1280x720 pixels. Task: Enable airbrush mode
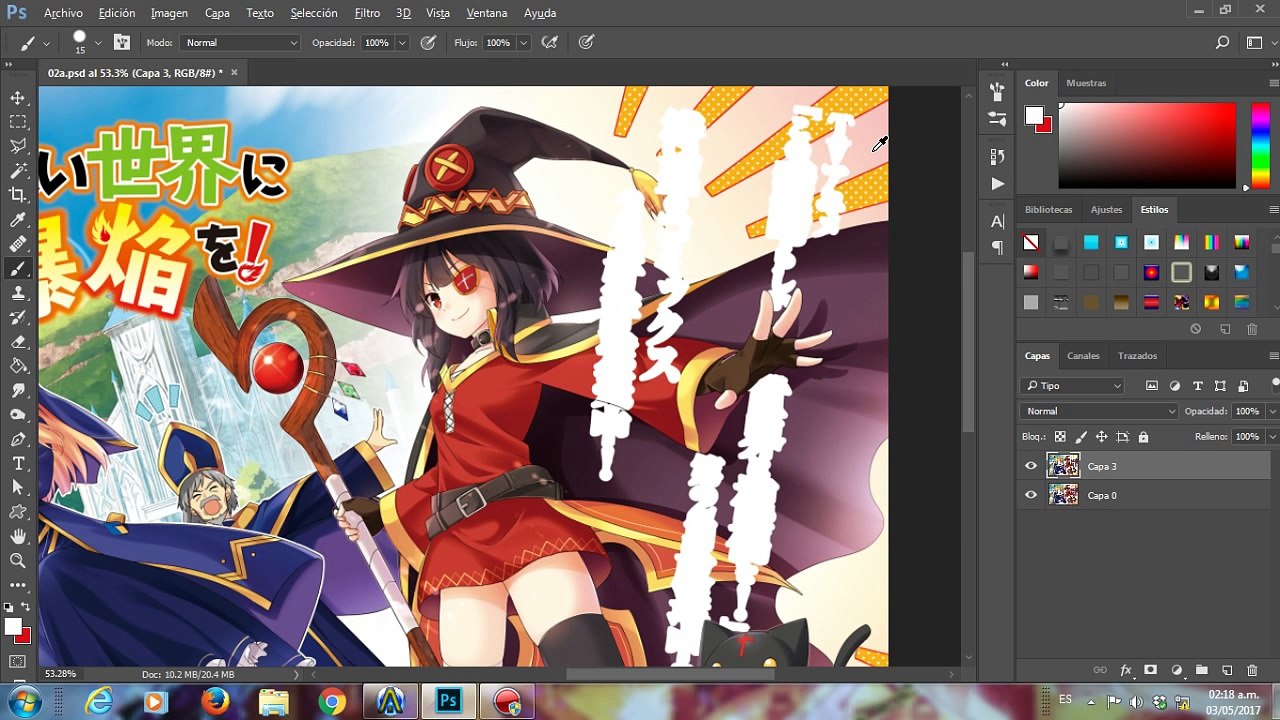[x=549, y=42]
